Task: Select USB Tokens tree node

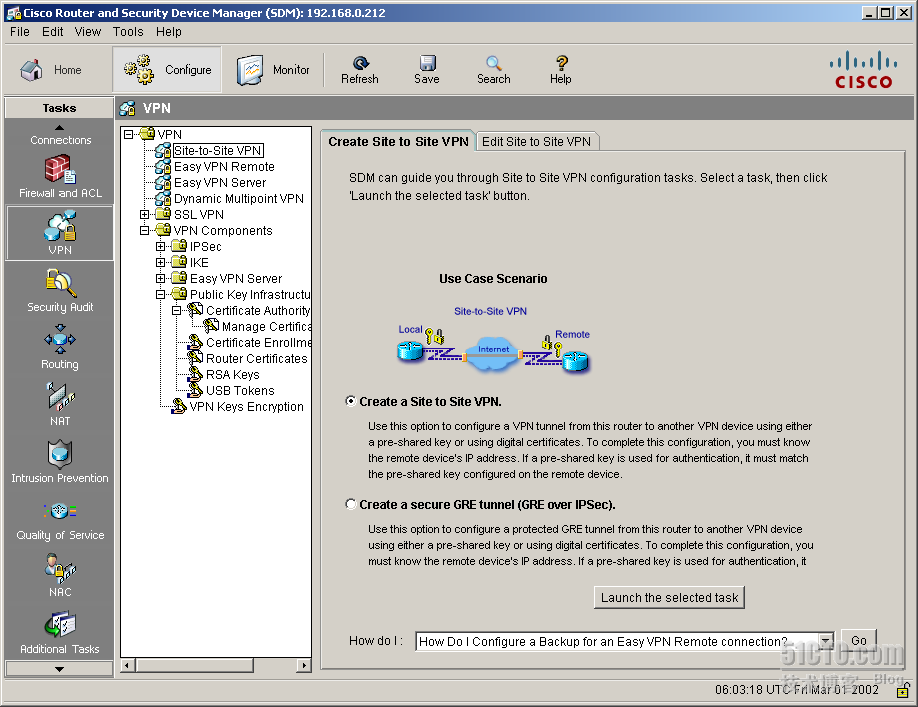Action: click(240, 390)
